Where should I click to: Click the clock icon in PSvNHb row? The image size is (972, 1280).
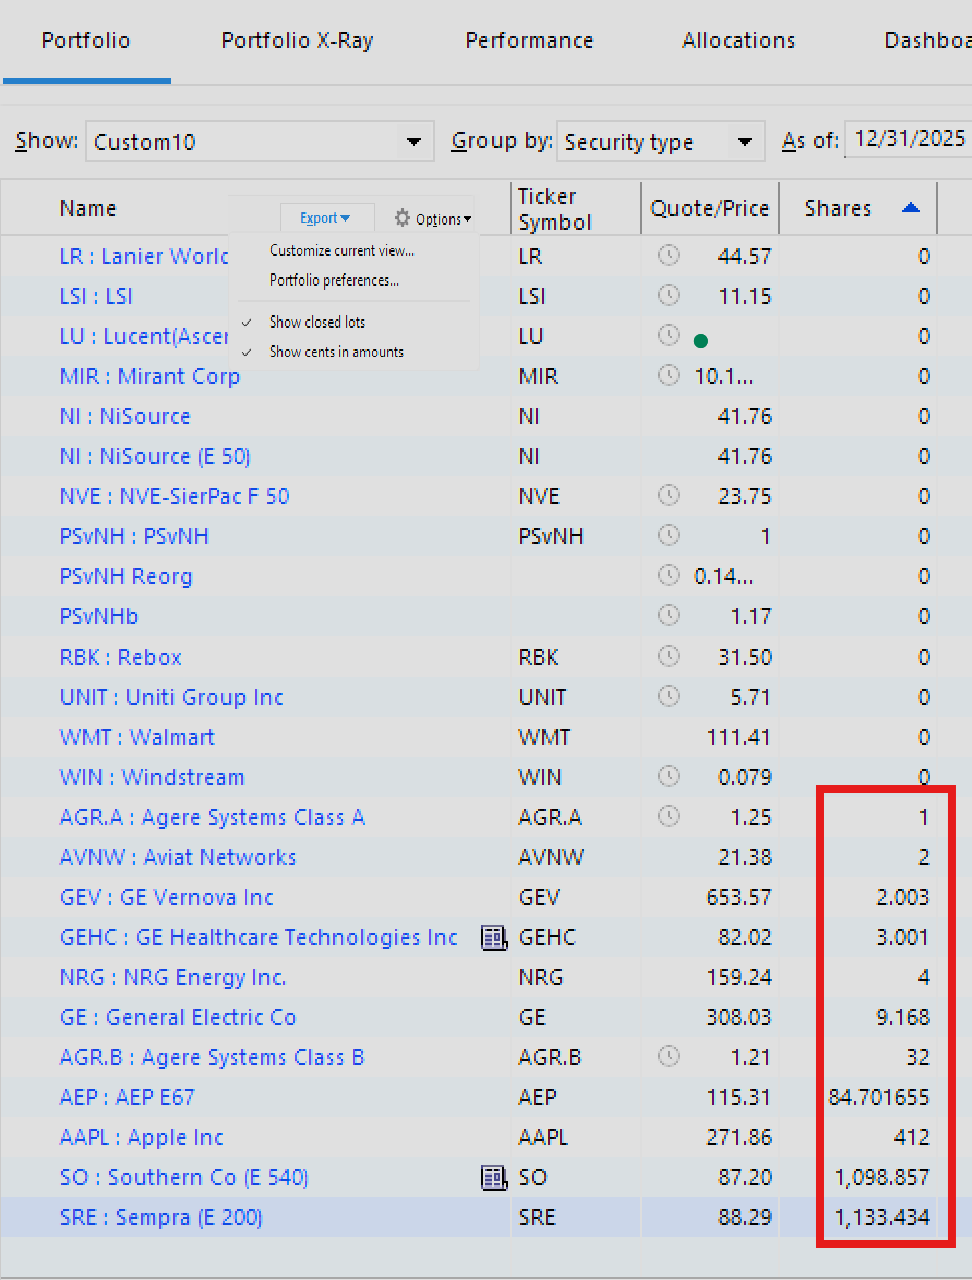668,616
